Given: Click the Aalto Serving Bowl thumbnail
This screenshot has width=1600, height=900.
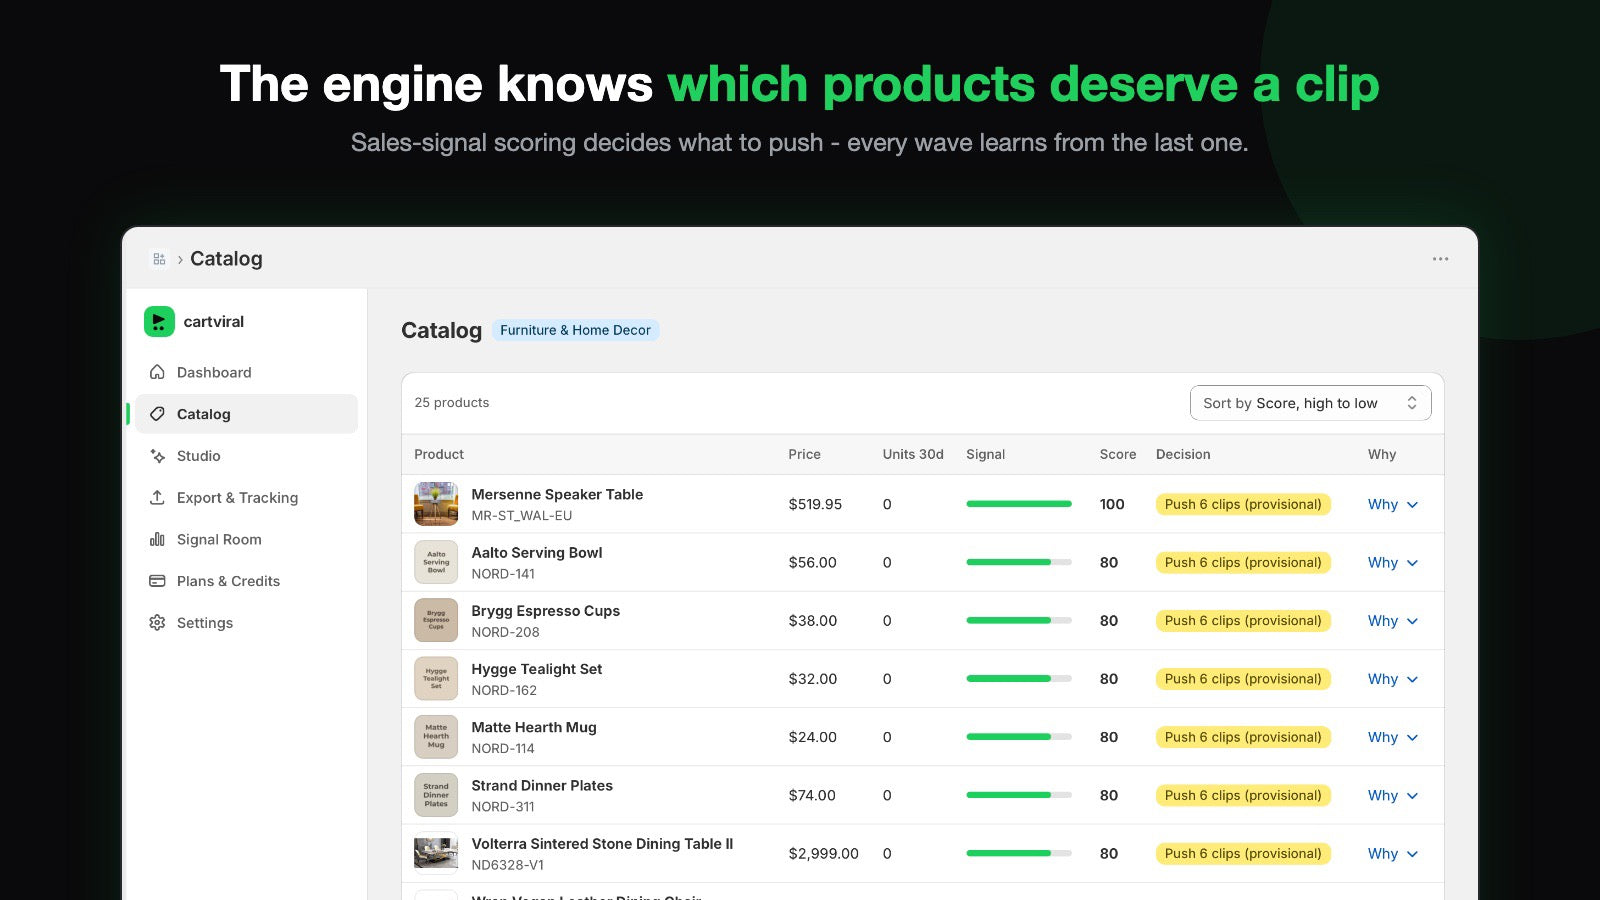Looking at the screenshot, I should (436, 562).
